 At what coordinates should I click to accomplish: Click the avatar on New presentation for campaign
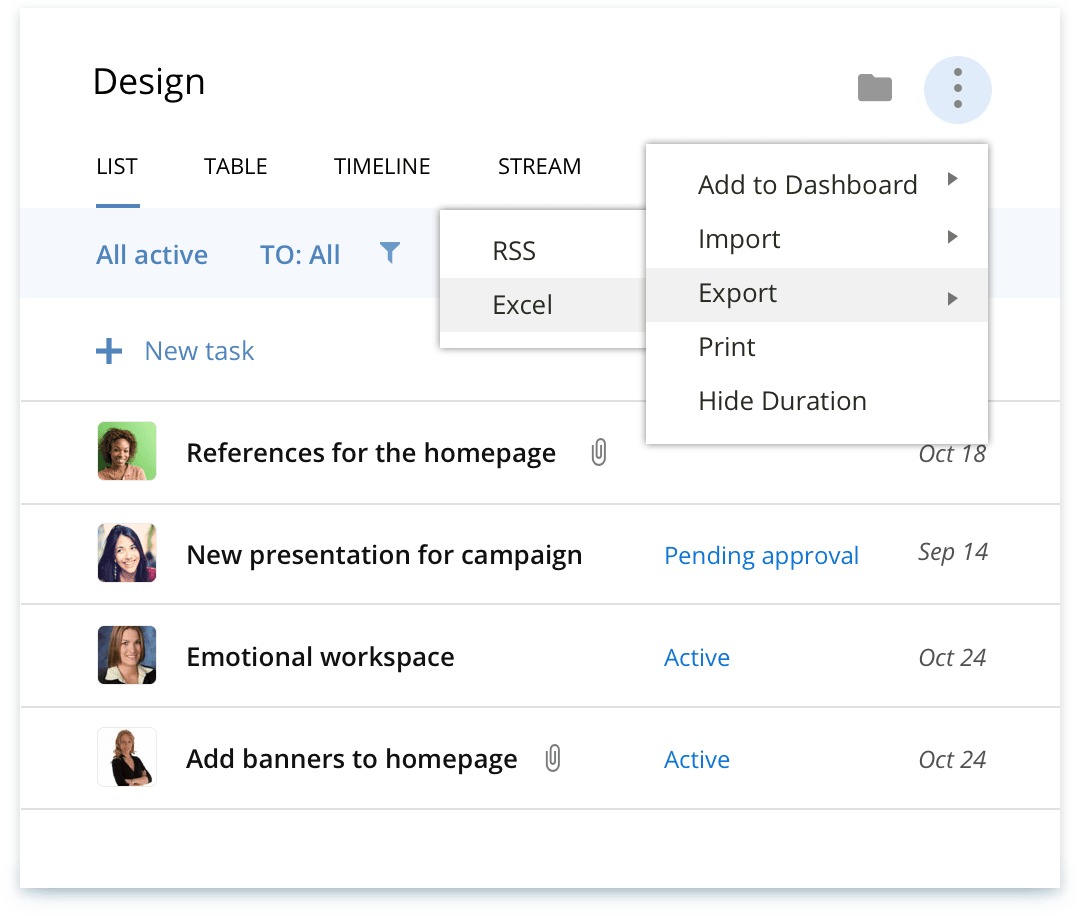pyautogui.click(x=126, y=552)
